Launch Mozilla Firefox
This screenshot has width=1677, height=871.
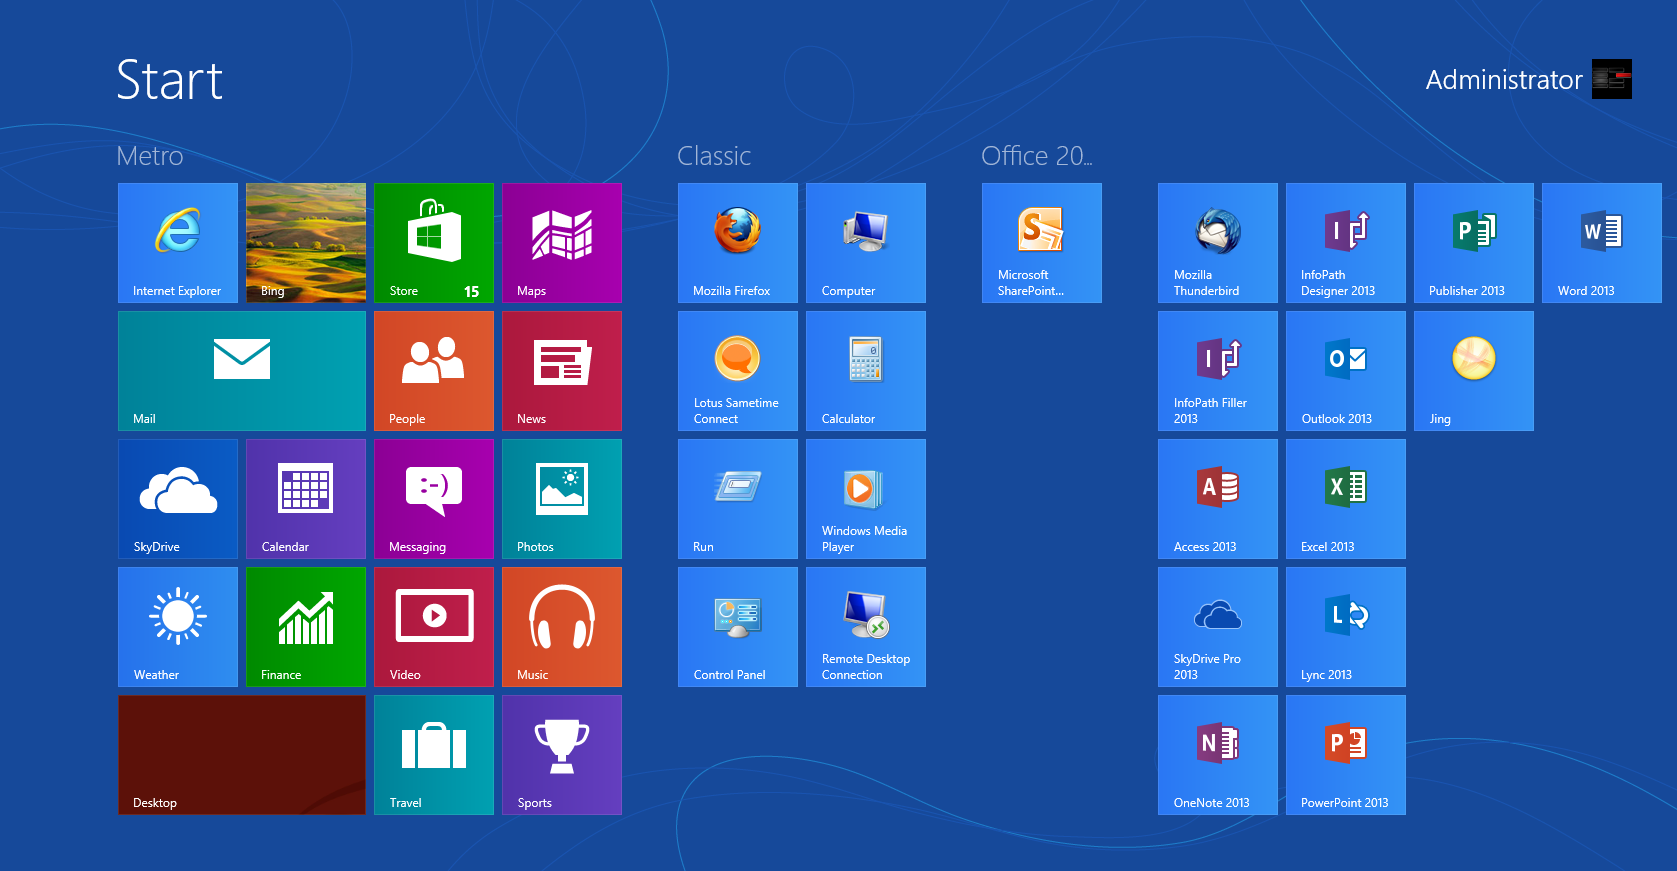tap(738, 243)
